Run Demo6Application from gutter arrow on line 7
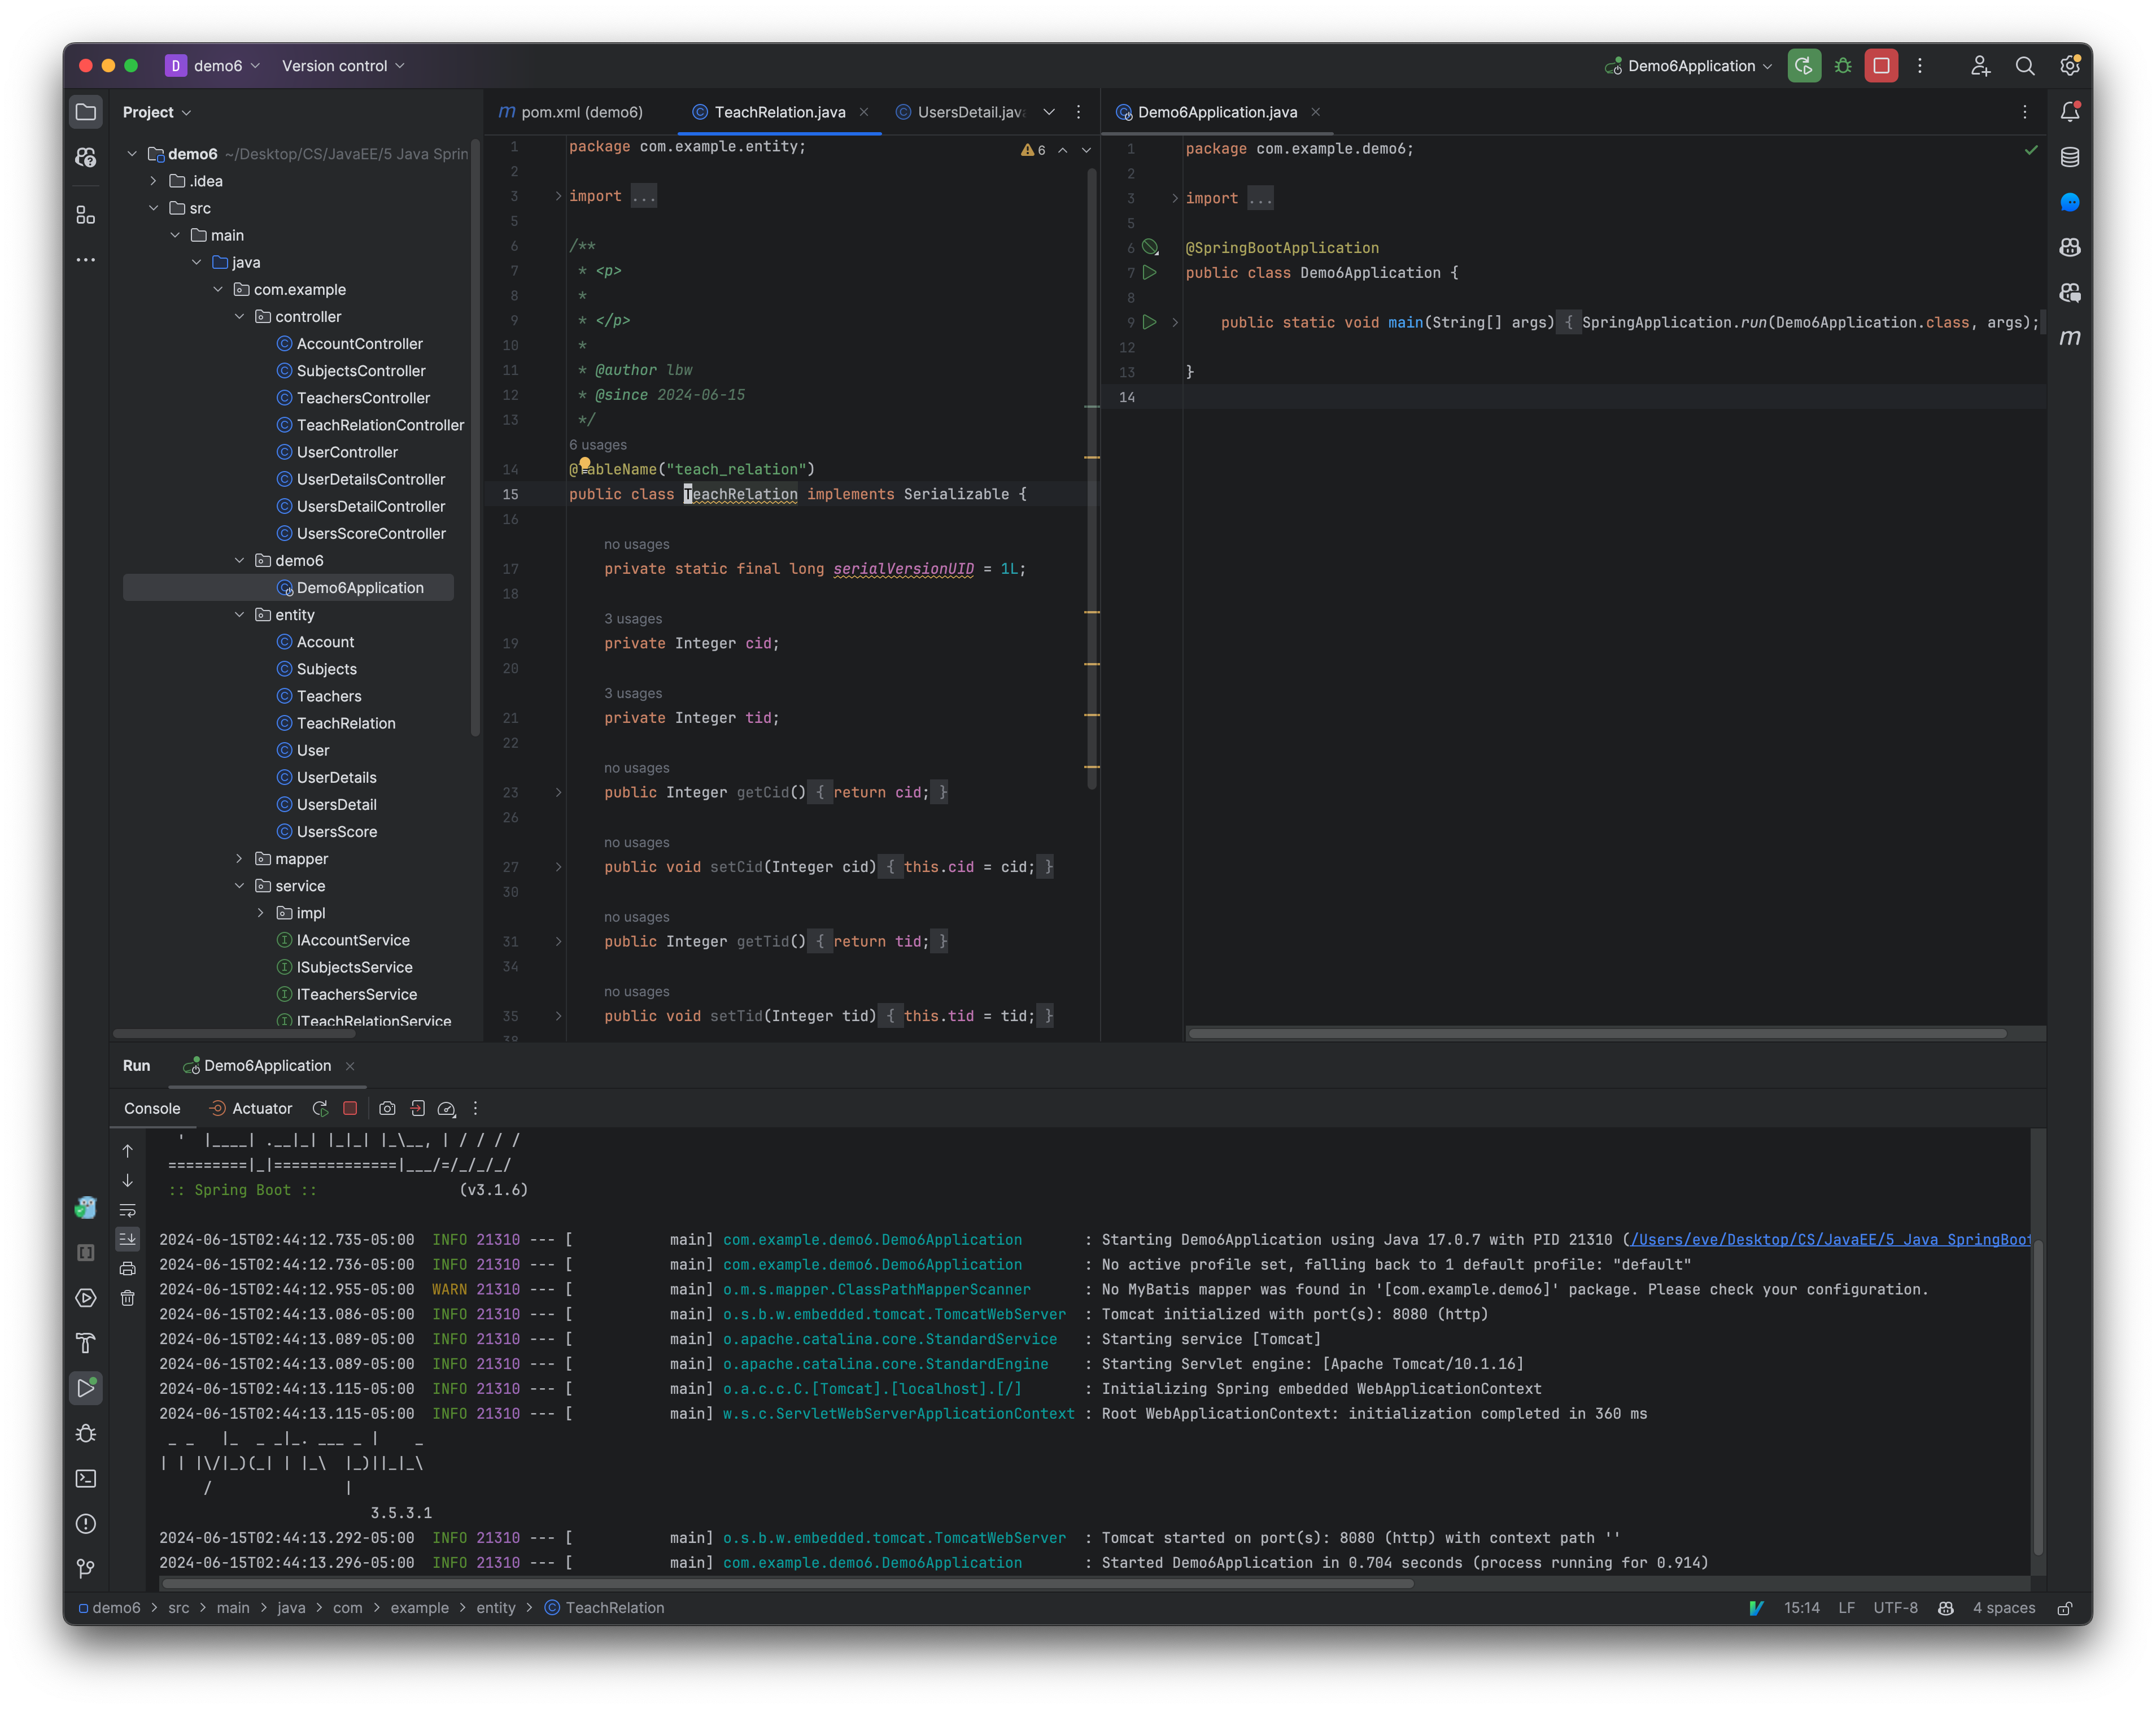This screenshot has width=2156, height=1709. (x=1150, y=272)
